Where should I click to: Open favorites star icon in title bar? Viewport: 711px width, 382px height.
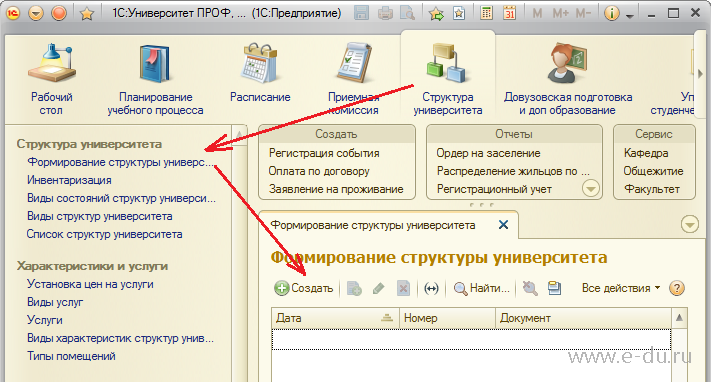tap(86, 14)
